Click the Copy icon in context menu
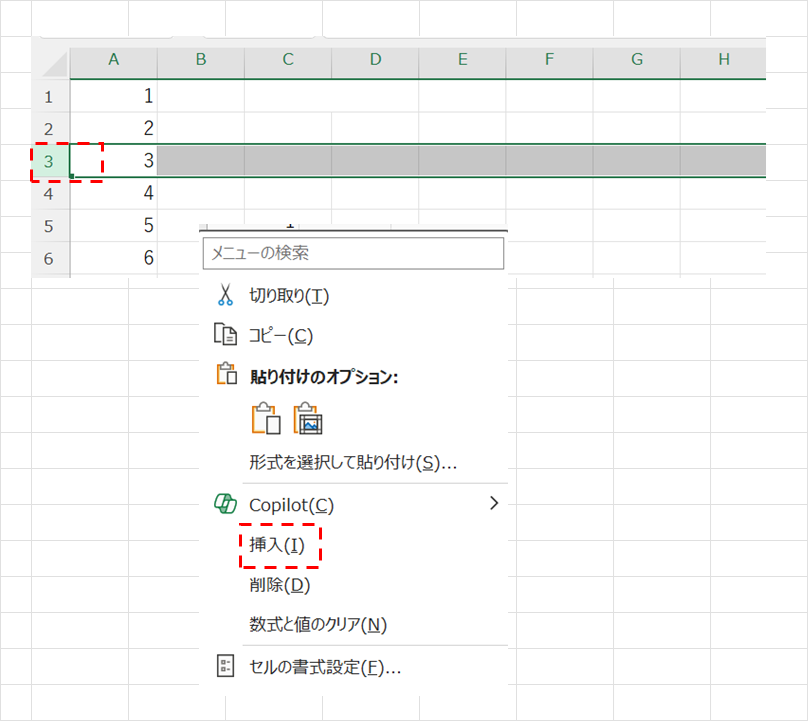The image size is (808, 721). [x=225, y=335]
